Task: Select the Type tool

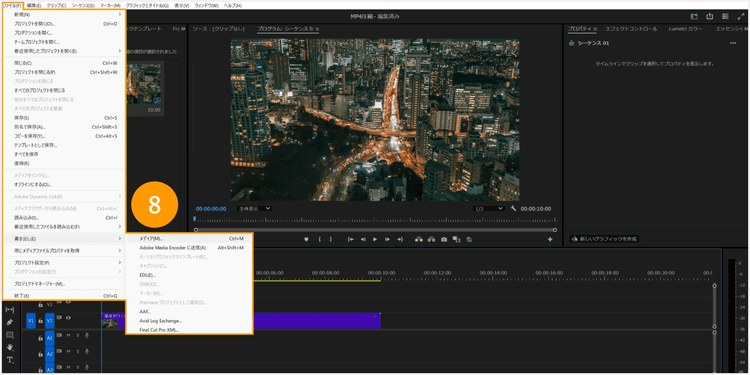Action: click(x=10, y=359)
